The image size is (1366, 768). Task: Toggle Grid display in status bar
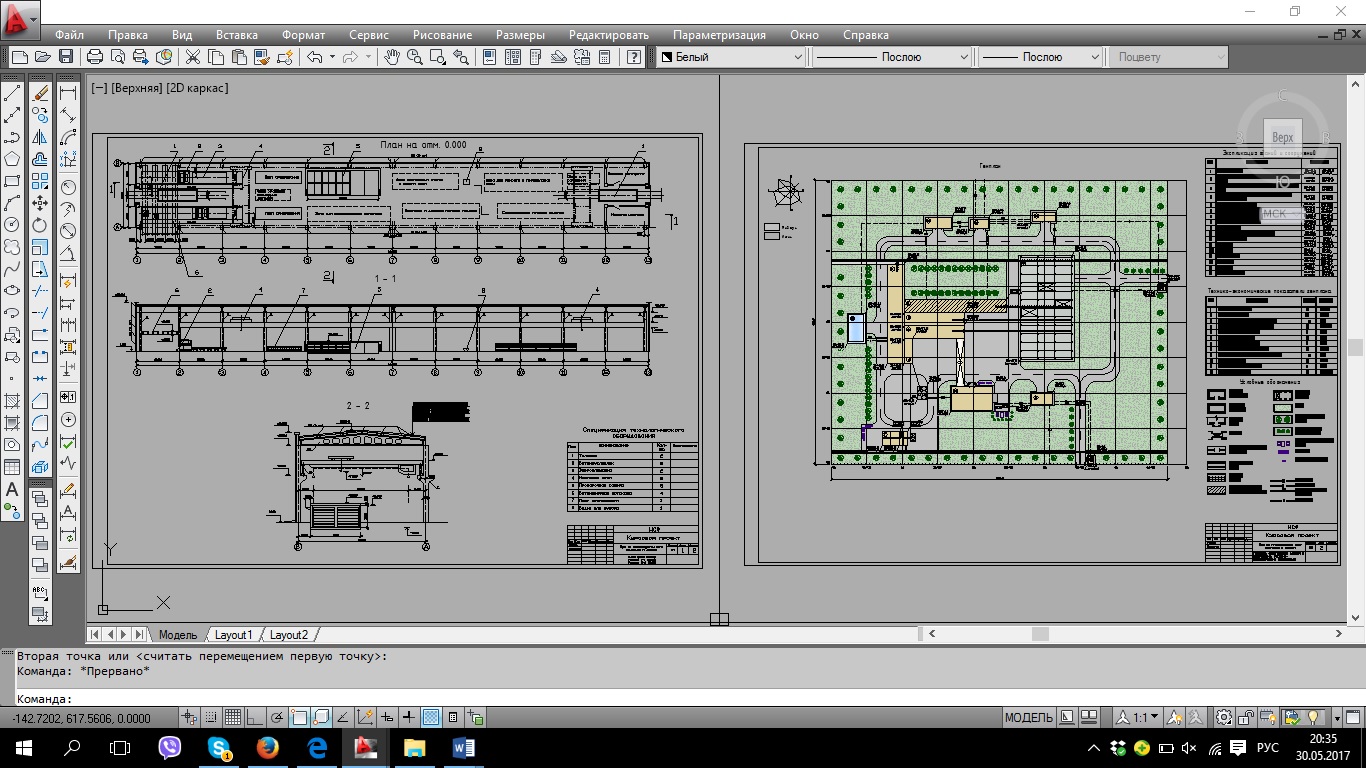point(233,717)
